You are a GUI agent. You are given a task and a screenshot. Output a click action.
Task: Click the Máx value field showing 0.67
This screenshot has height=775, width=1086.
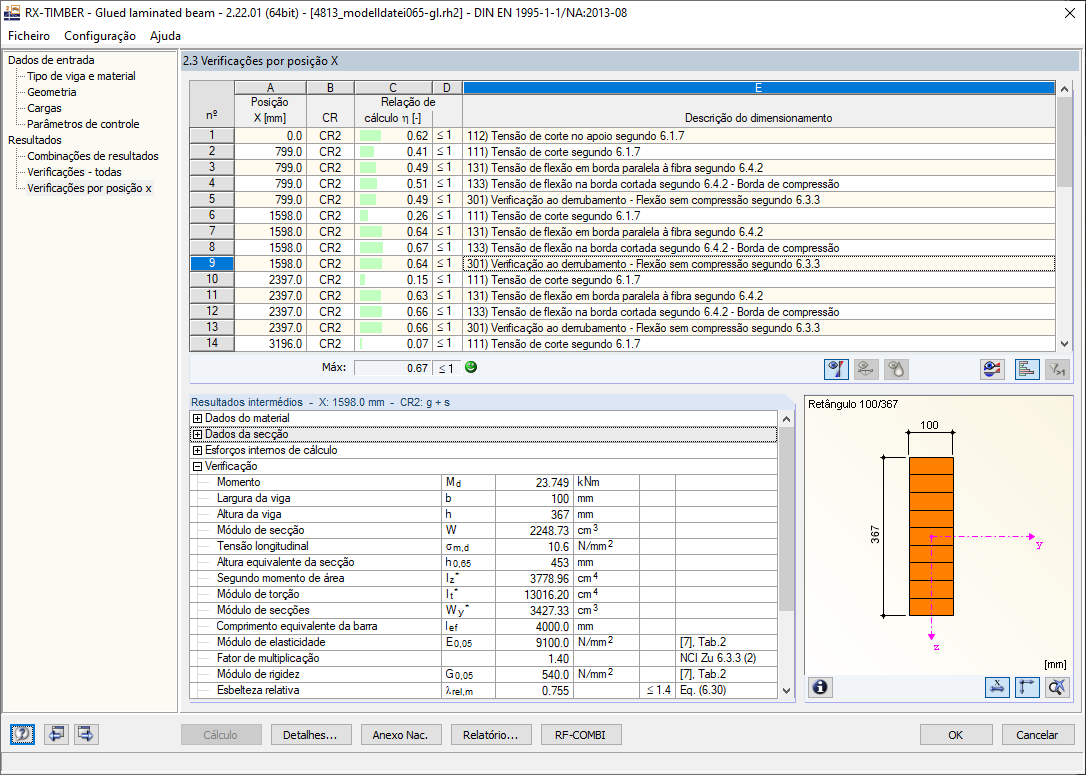tap(392, 368)
